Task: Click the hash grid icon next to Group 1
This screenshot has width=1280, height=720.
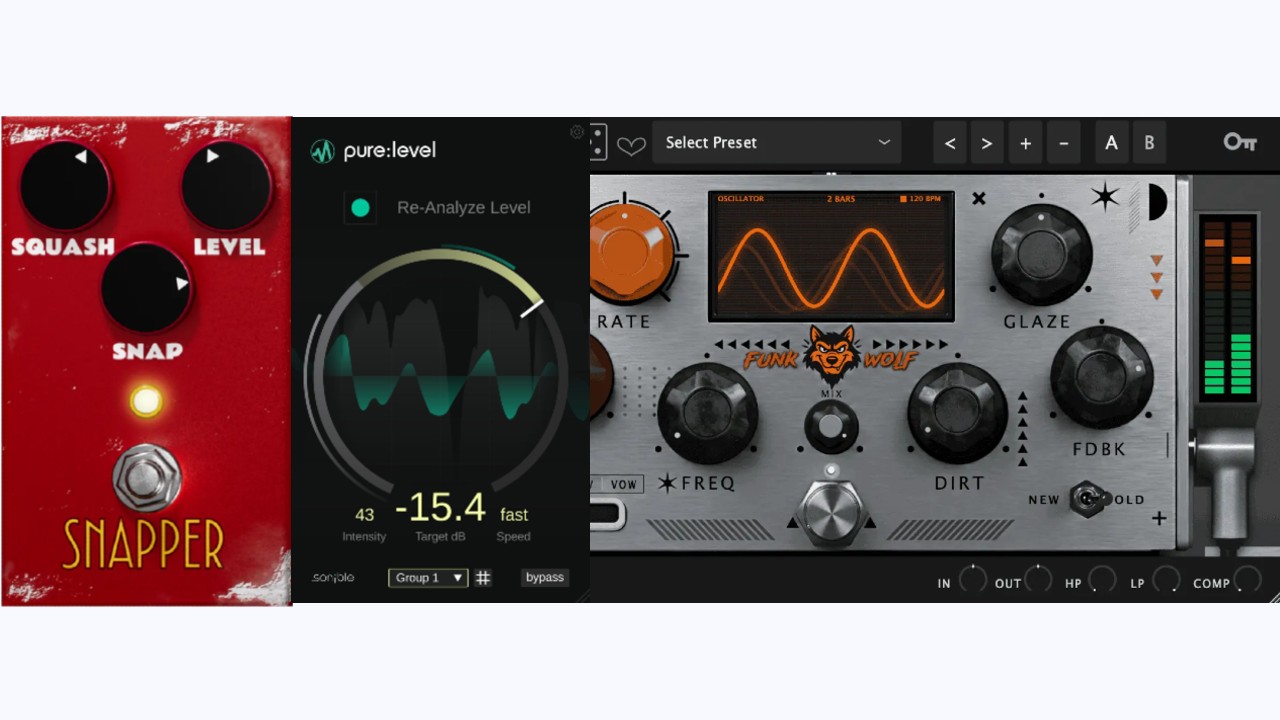Action: pyautogui.click(x=483, y=577)
